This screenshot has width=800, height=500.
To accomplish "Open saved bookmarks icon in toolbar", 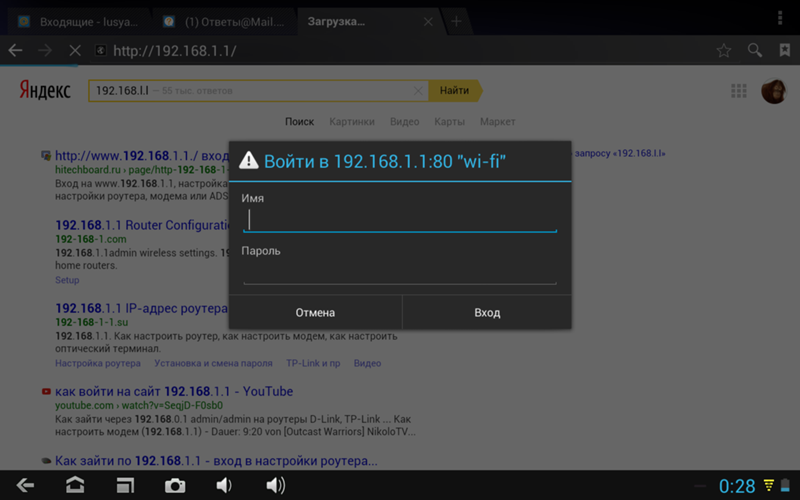I will pos(785,50).
